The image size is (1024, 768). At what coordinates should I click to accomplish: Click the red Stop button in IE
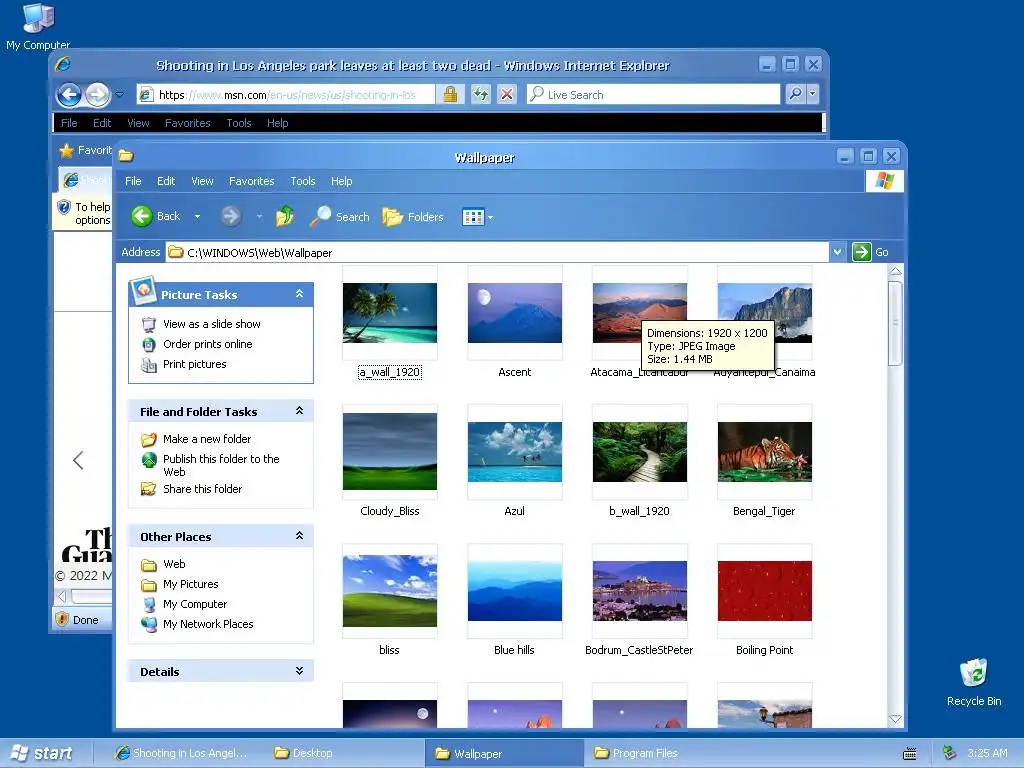tap(507, 94)
